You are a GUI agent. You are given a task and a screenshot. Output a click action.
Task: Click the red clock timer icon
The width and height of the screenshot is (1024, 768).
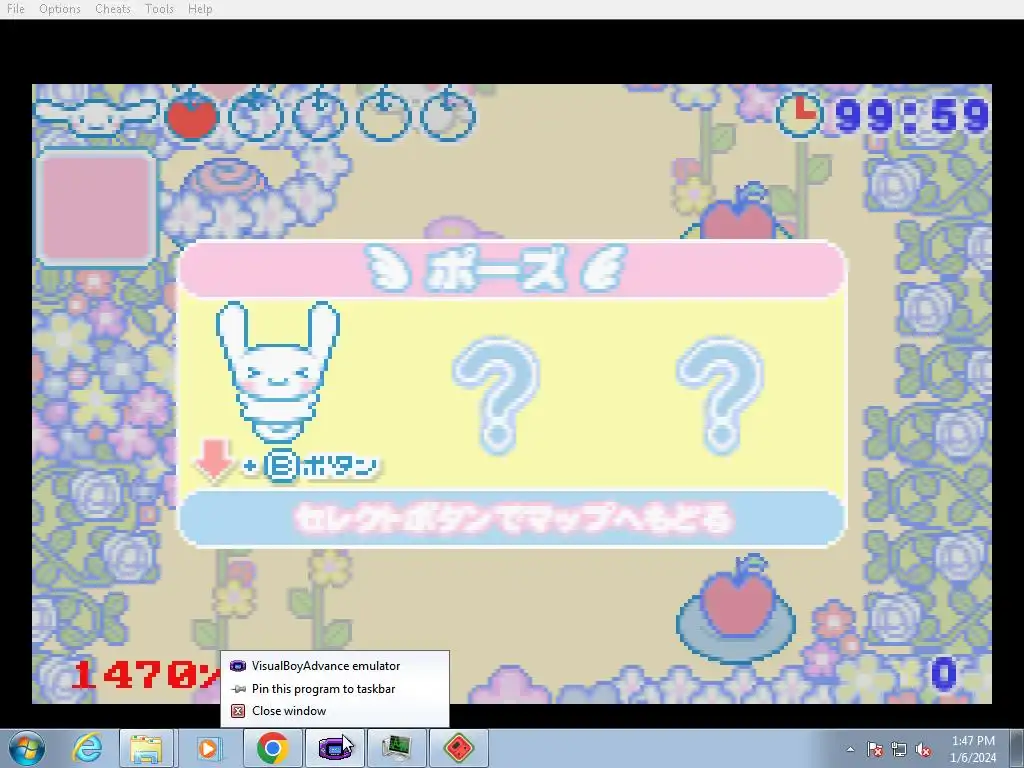(x=798, y=114)
